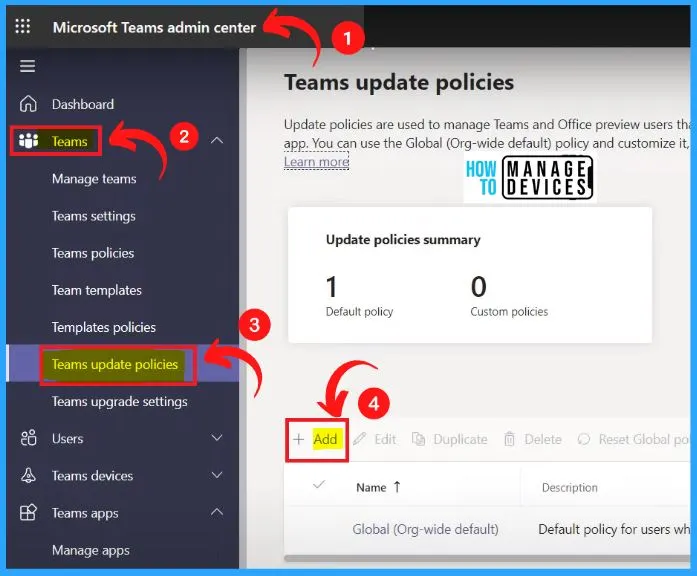697x576 pixels.
Task: Expand the Users section chevron
Action: (x=217, y=438)
